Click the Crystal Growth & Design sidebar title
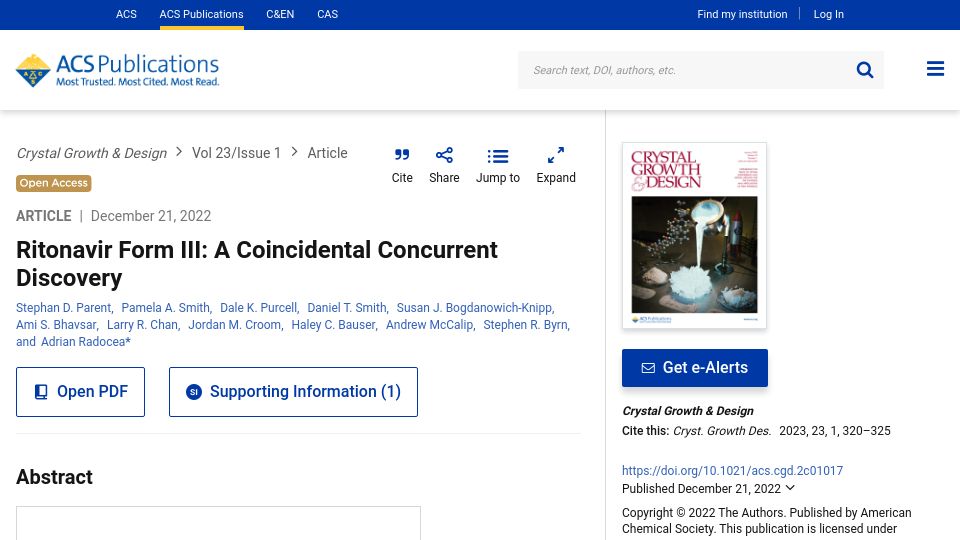 coord(688,411)
